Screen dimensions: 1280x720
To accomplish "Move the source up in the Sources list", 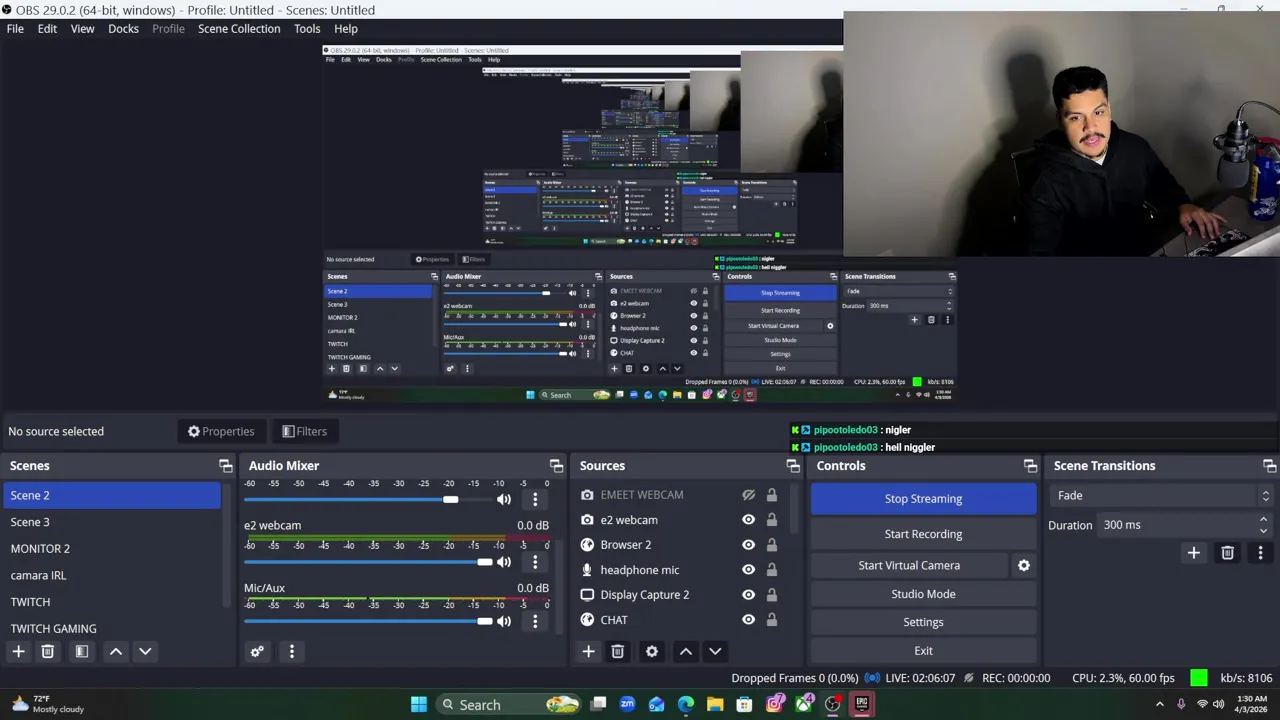I will (686, 651).
